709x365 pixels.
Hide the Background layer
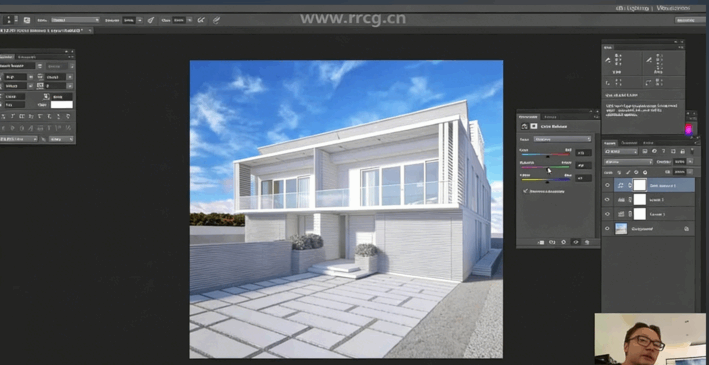click(x=607, y=228)
